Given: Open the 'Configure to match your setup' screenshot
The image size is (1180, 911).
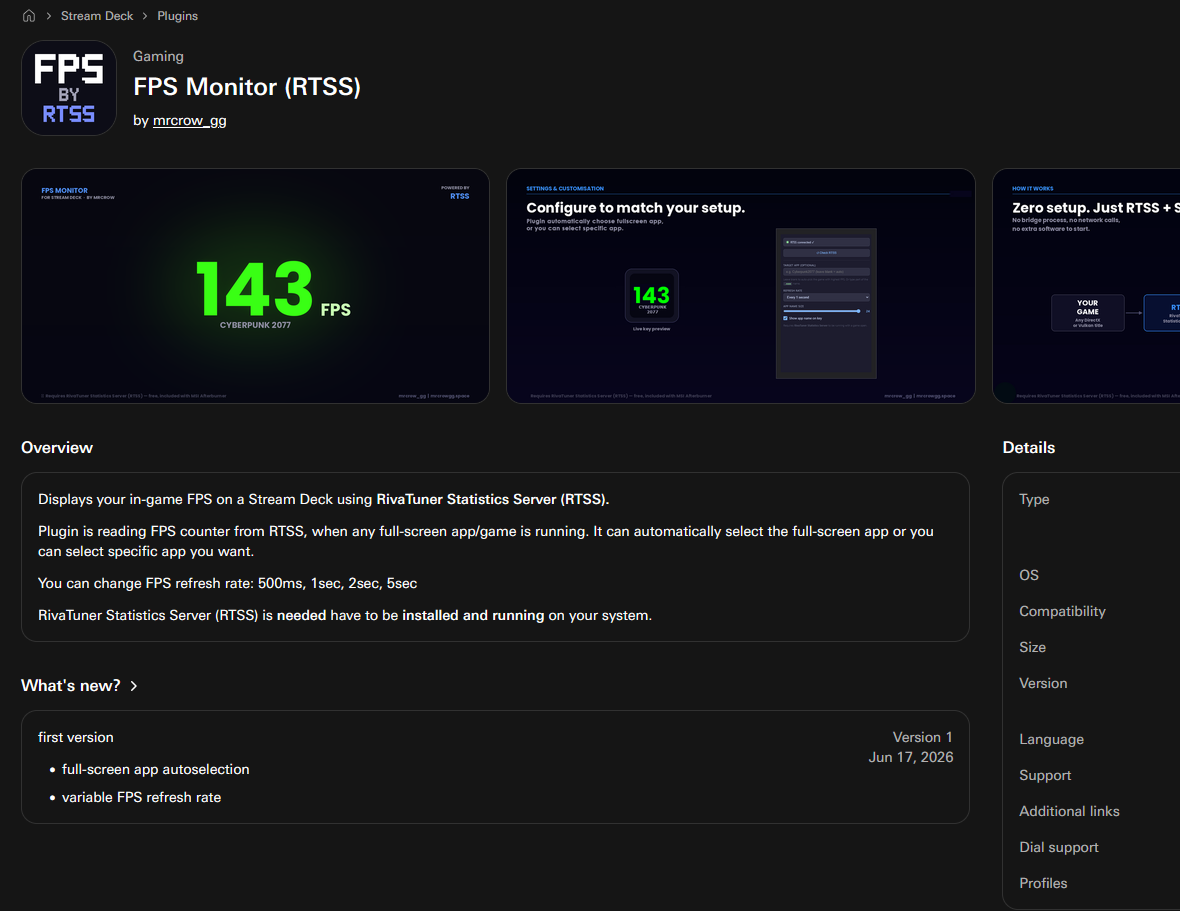Looking at the screenshot, I should click(x=741, y=286).
